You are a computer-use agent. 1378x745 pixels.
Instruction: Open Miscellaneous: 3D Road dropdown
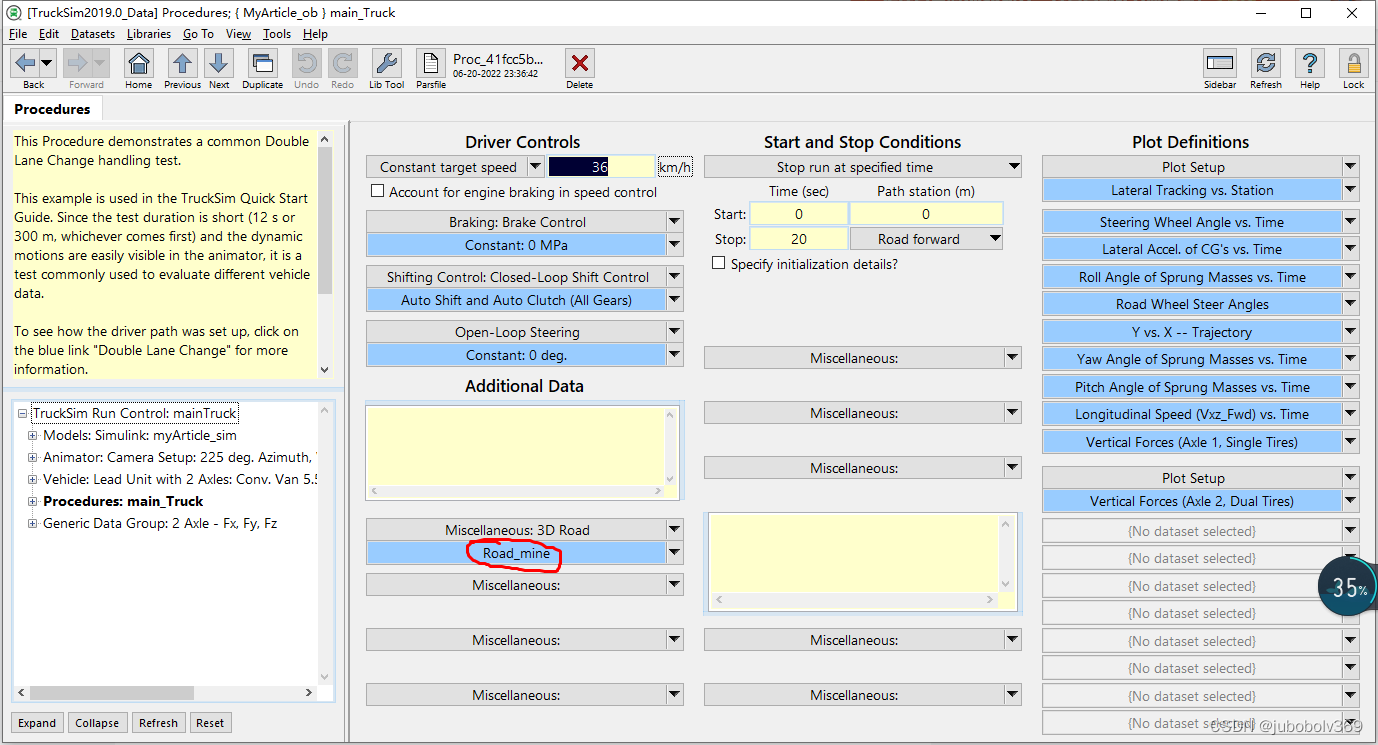(675, 530)
